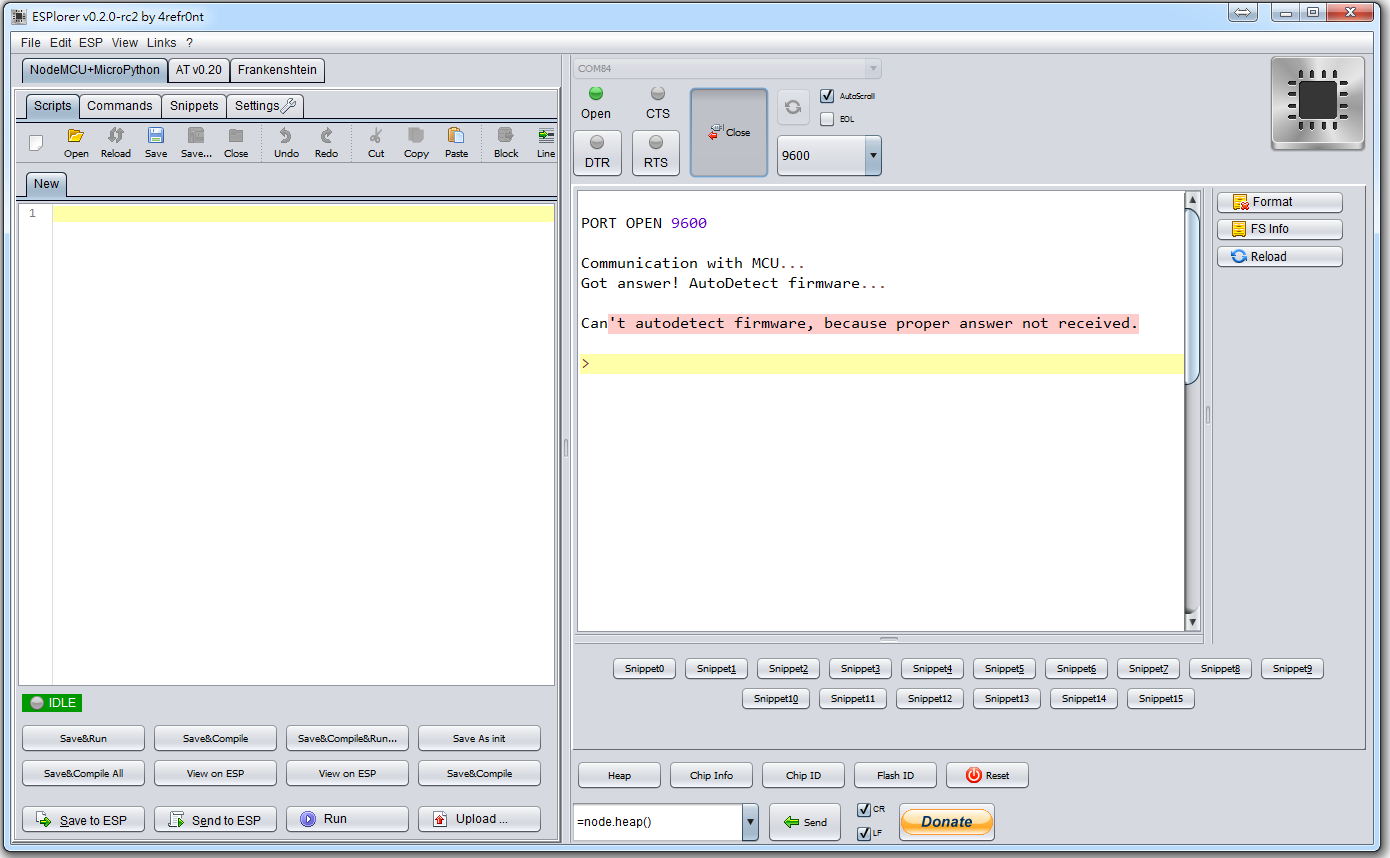Uncheck the CR line ending option
The image size is (1390, 858).
click(x=865, y=810)
